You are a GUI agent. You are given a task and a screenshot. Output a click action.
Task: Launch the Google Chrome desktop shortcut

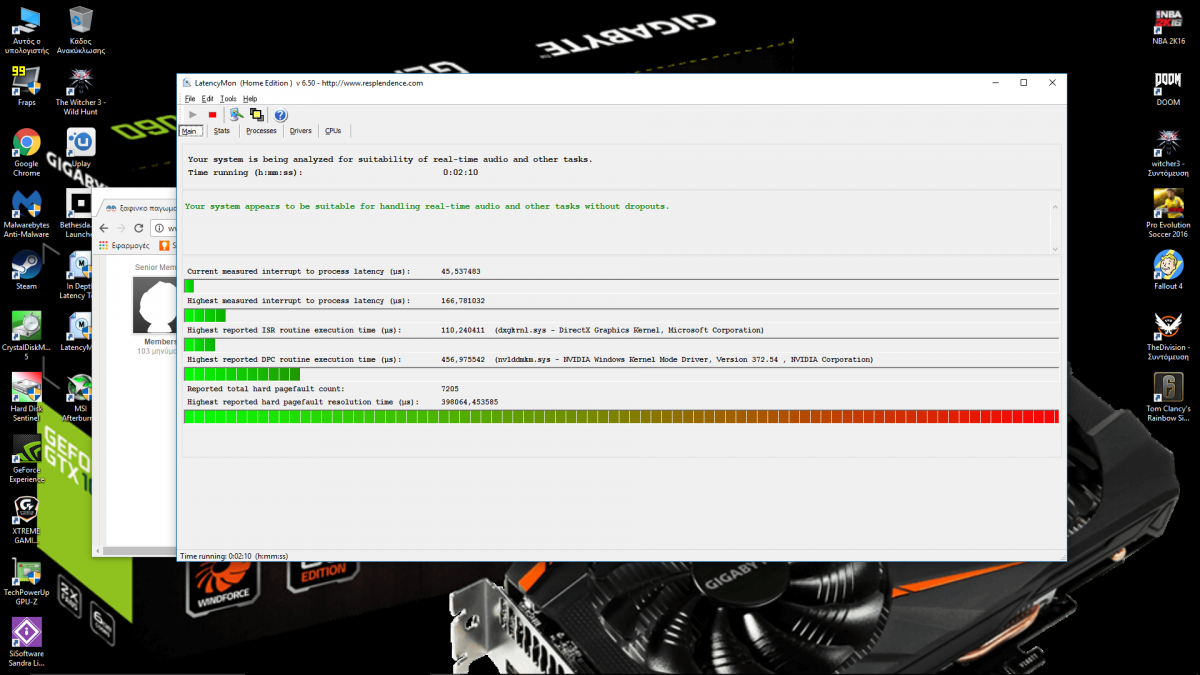tap(27, 152)
